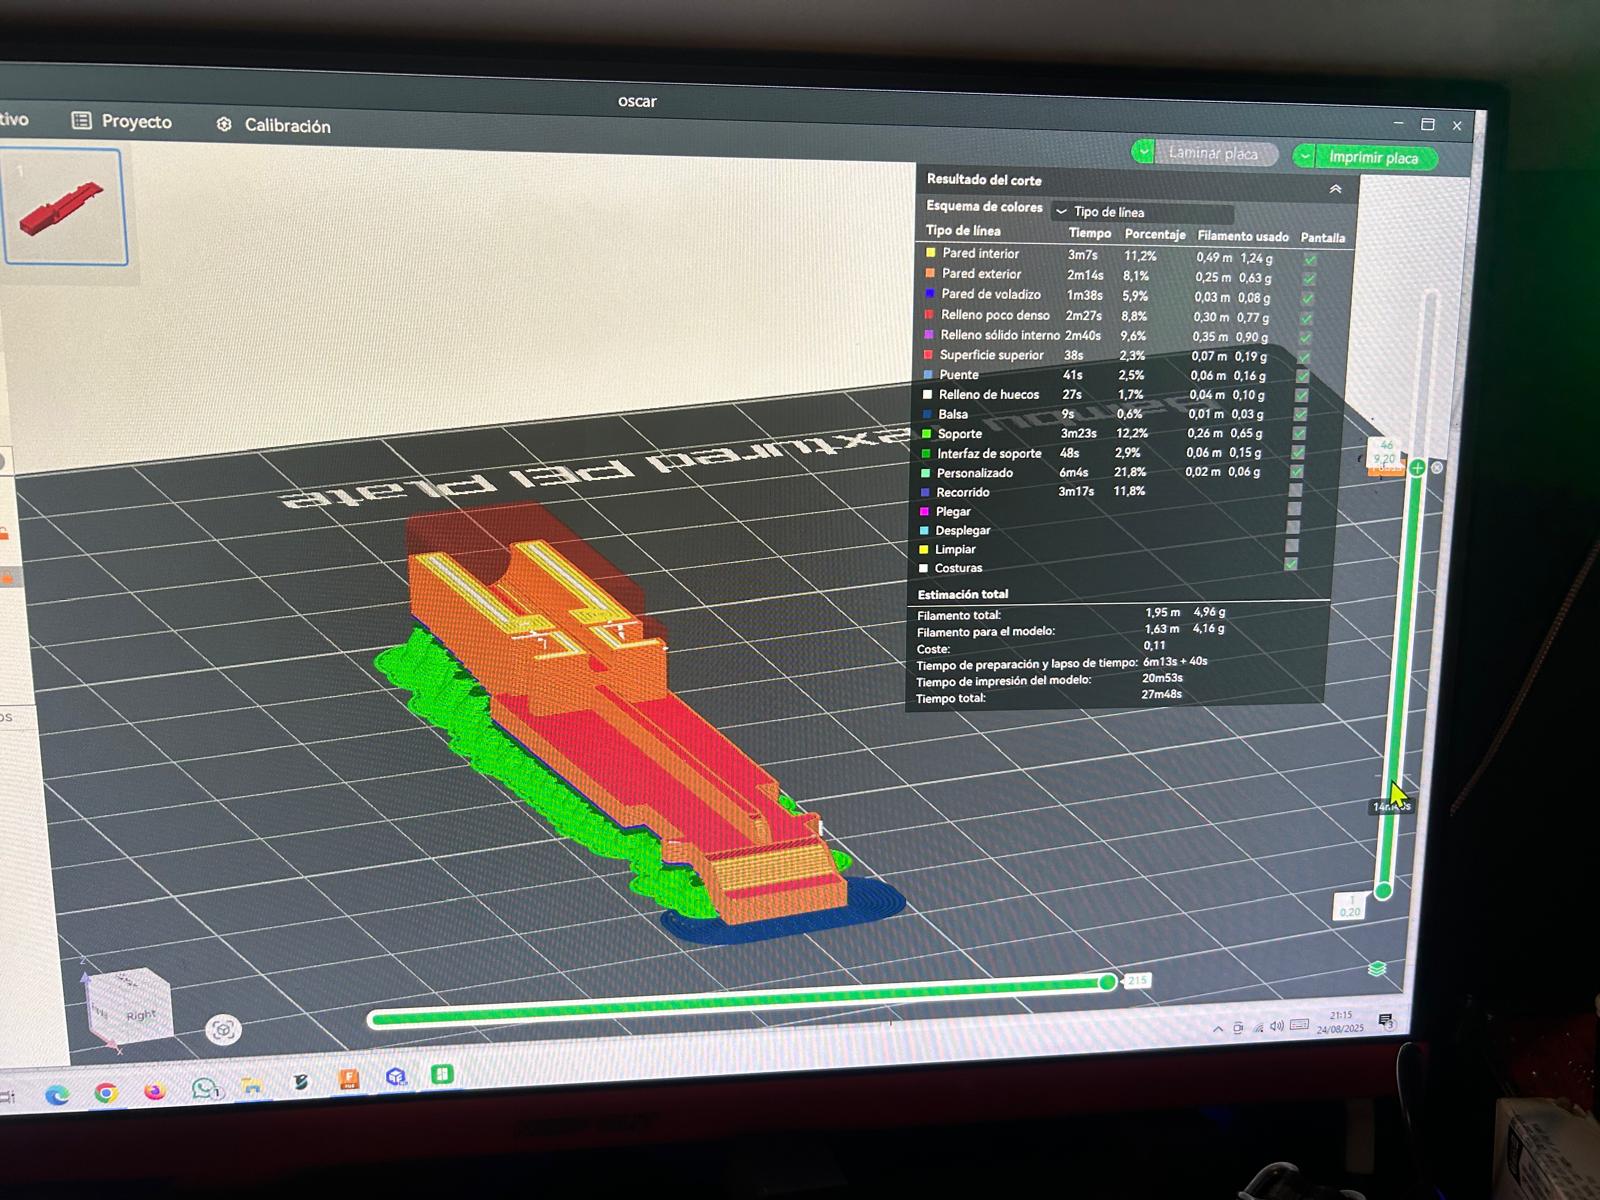Screen dimensions: 1600x1200
Task: Enable Plegar display checkbox
Action: (x=1294, y=508)
